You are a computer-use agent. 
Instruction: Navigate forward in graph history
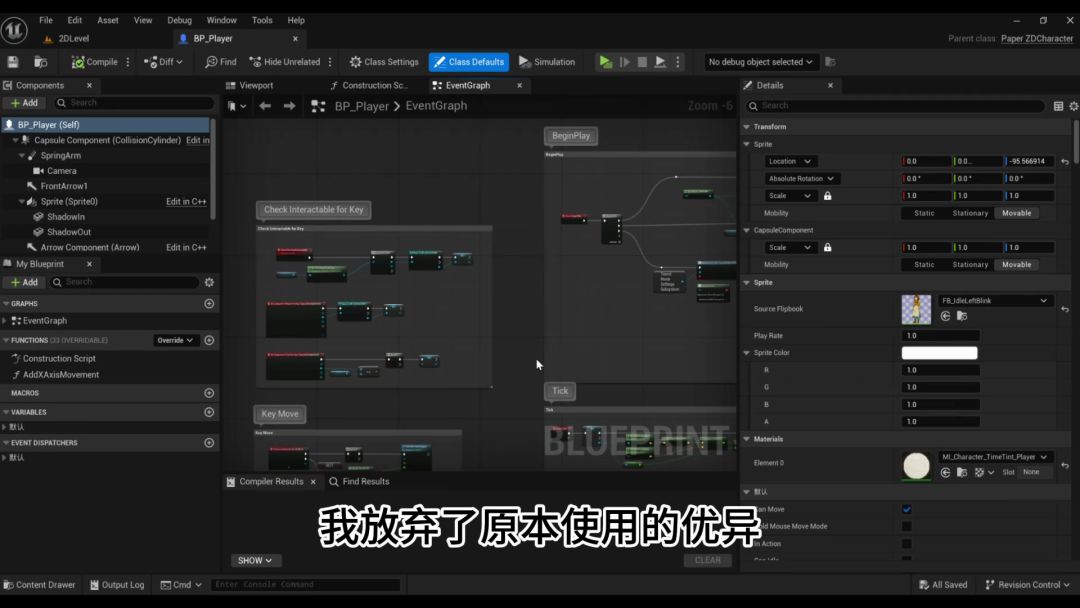pyautogui.click(x=289, y=106)
